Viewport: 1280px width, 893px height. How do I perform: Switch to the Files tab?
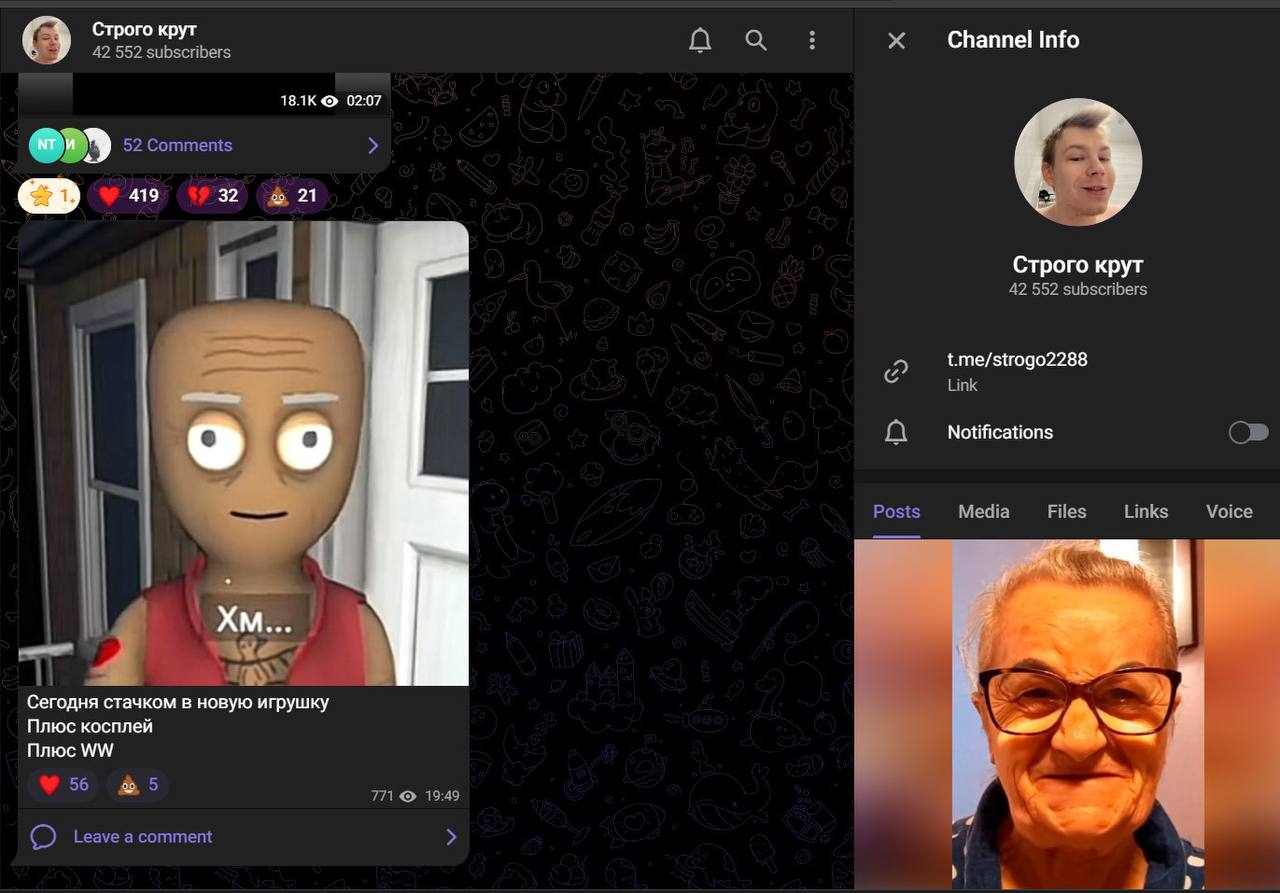pyautogui.click(x=1067, y=511)
